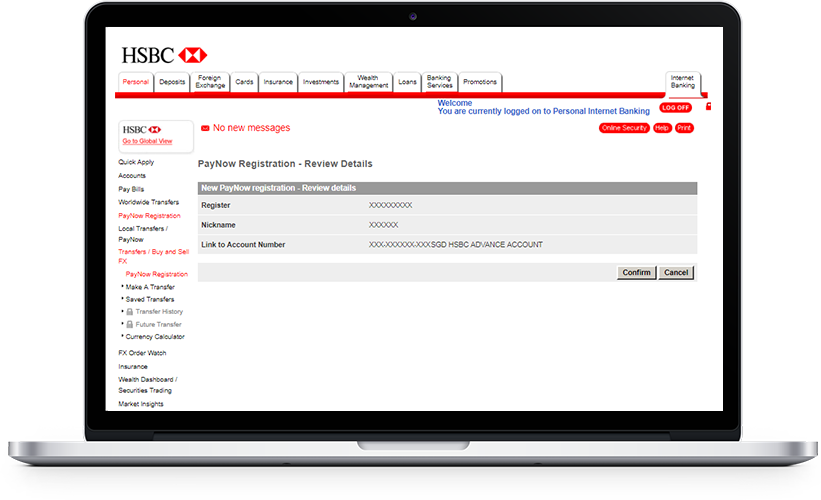Click the New PayNow registration table header

[447, 188]
